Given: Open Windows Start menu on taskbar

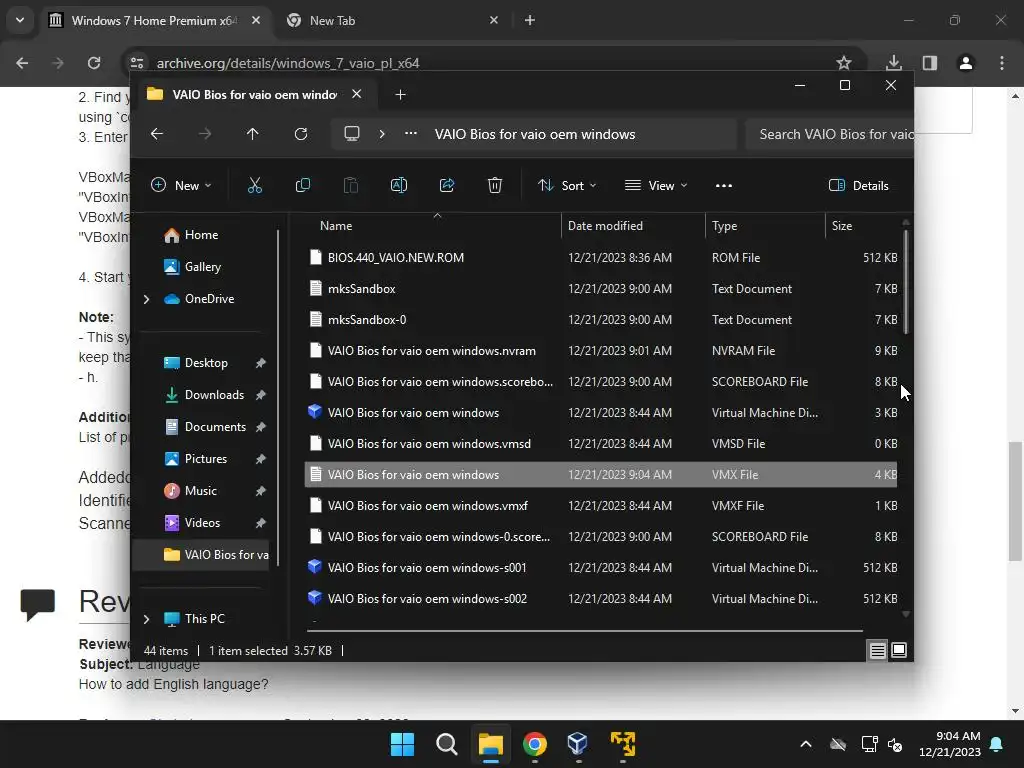Looking at the screenshot, I should [402, 744].
